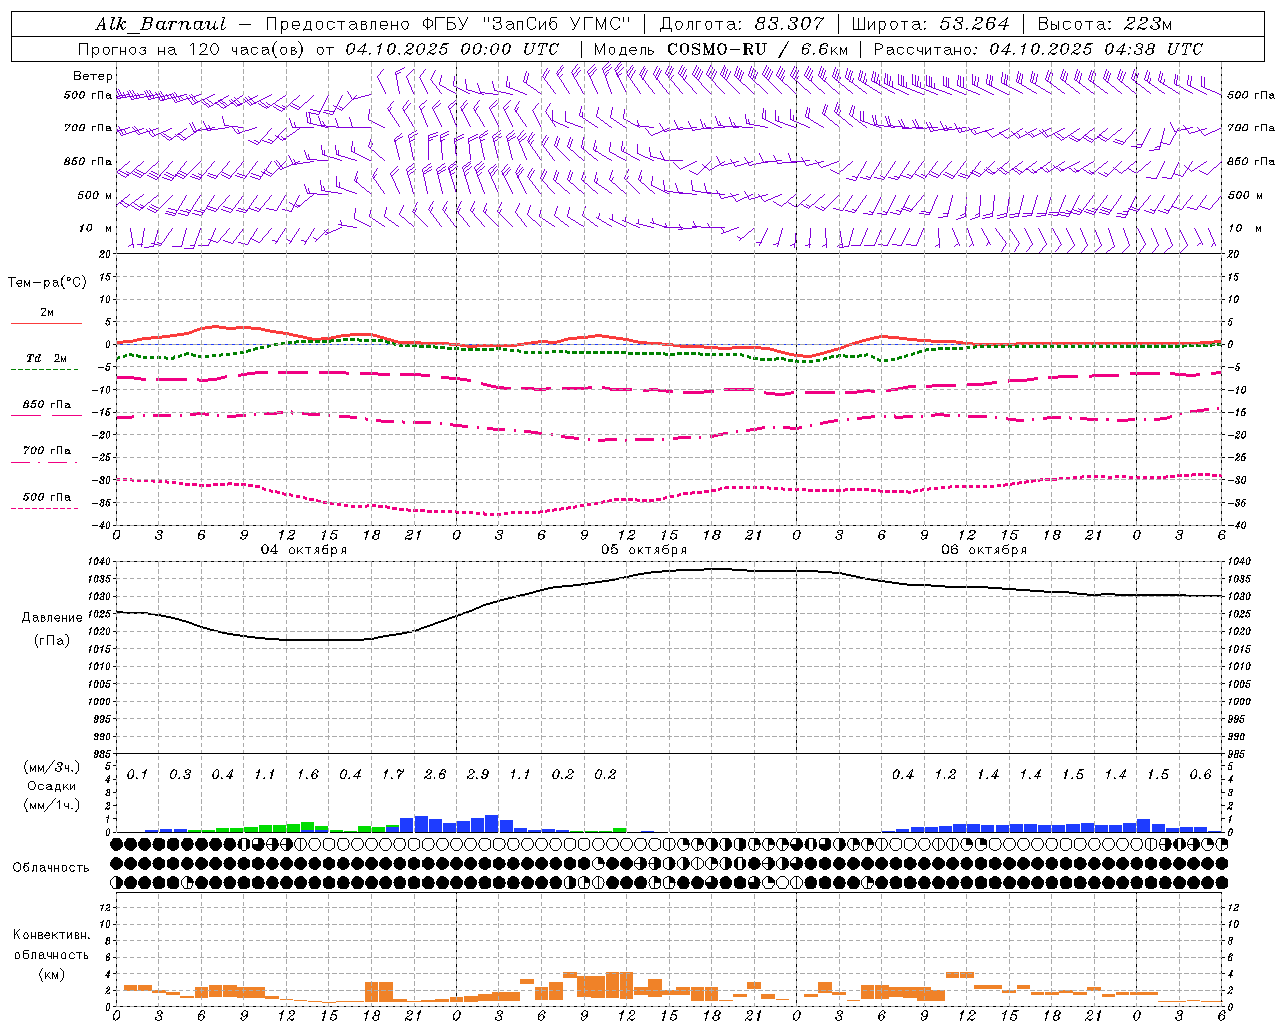1280x1024 pixels.
Task: Click the date label '06 октября'
Action: click(x=984, y=549)
